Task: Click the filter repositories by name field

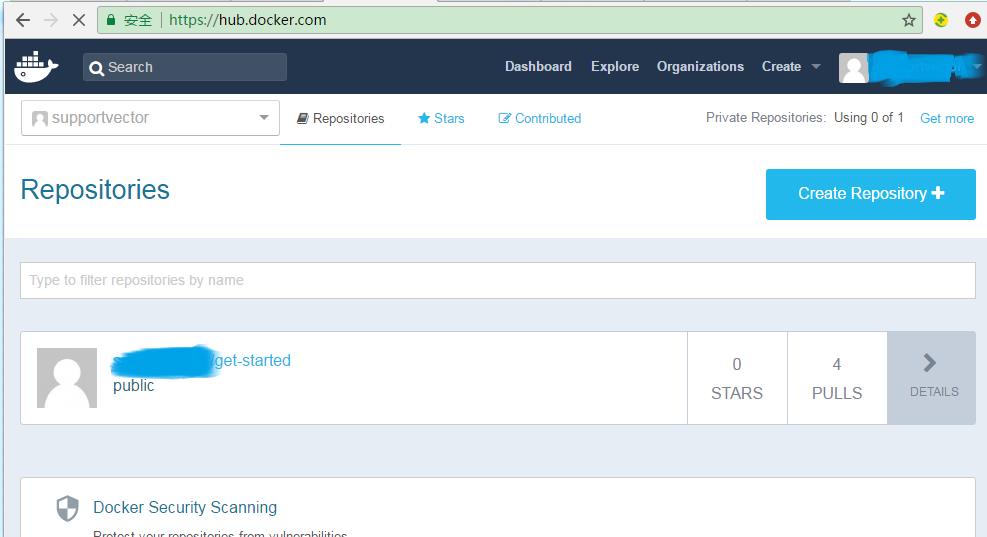Action: [498, 280]
